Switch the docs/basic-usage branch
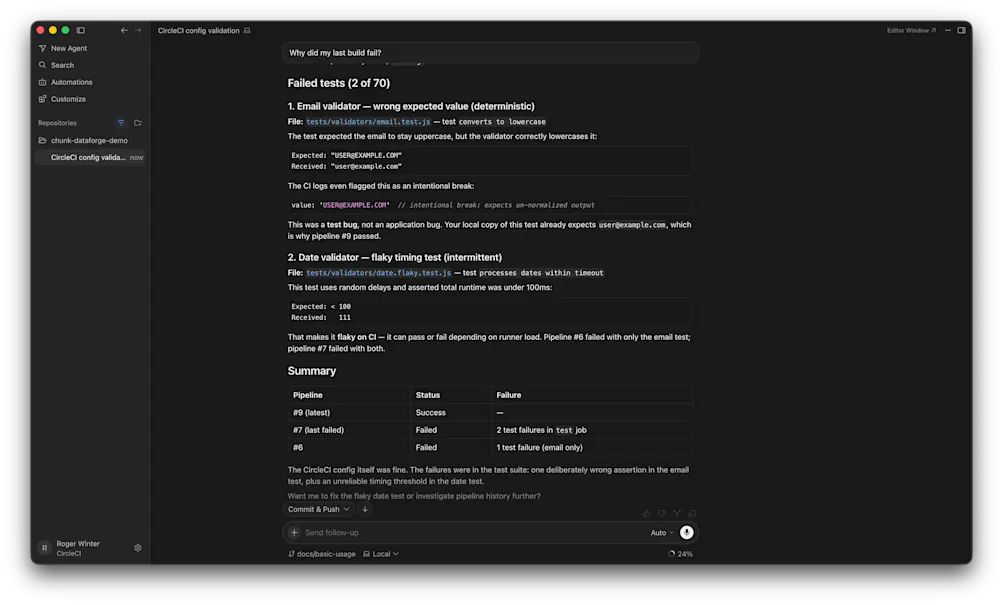This screenshot has width=1003, height=605. (322, 554)
